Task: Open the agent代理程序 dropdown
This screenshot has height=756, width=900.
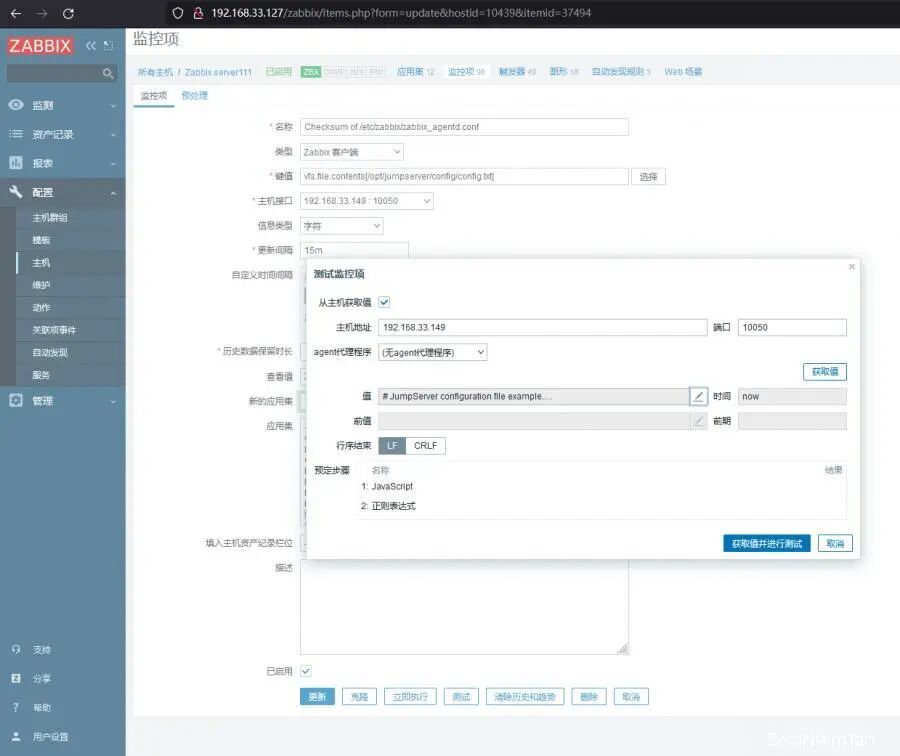Action: [433, 352]
